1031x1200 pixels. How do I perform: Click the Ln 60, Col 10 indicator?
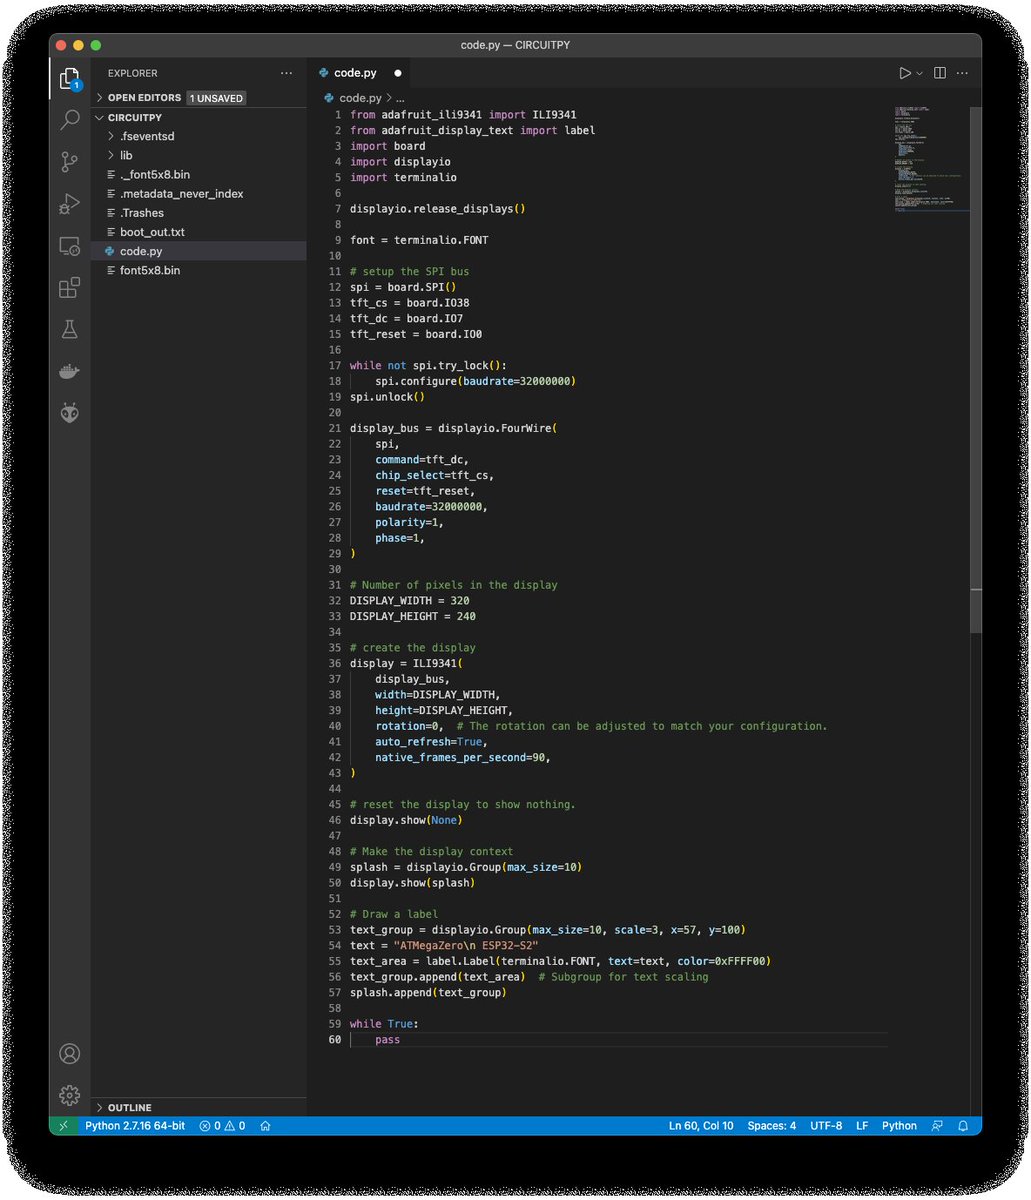pyautogui.click(x=701, y=1125)
